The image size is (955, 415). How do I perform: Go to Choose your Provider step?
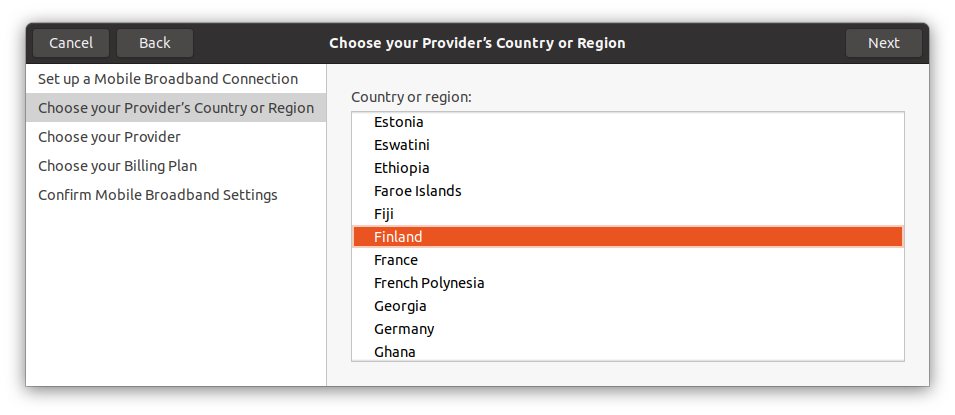[x=109, y=137]
